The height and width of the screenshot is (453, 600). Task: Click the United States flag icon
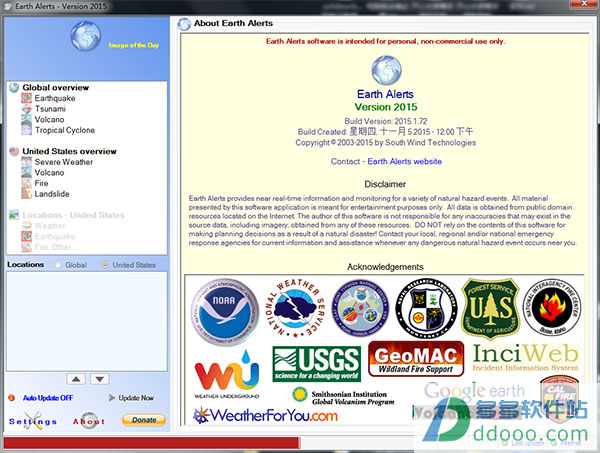[14, 151]
